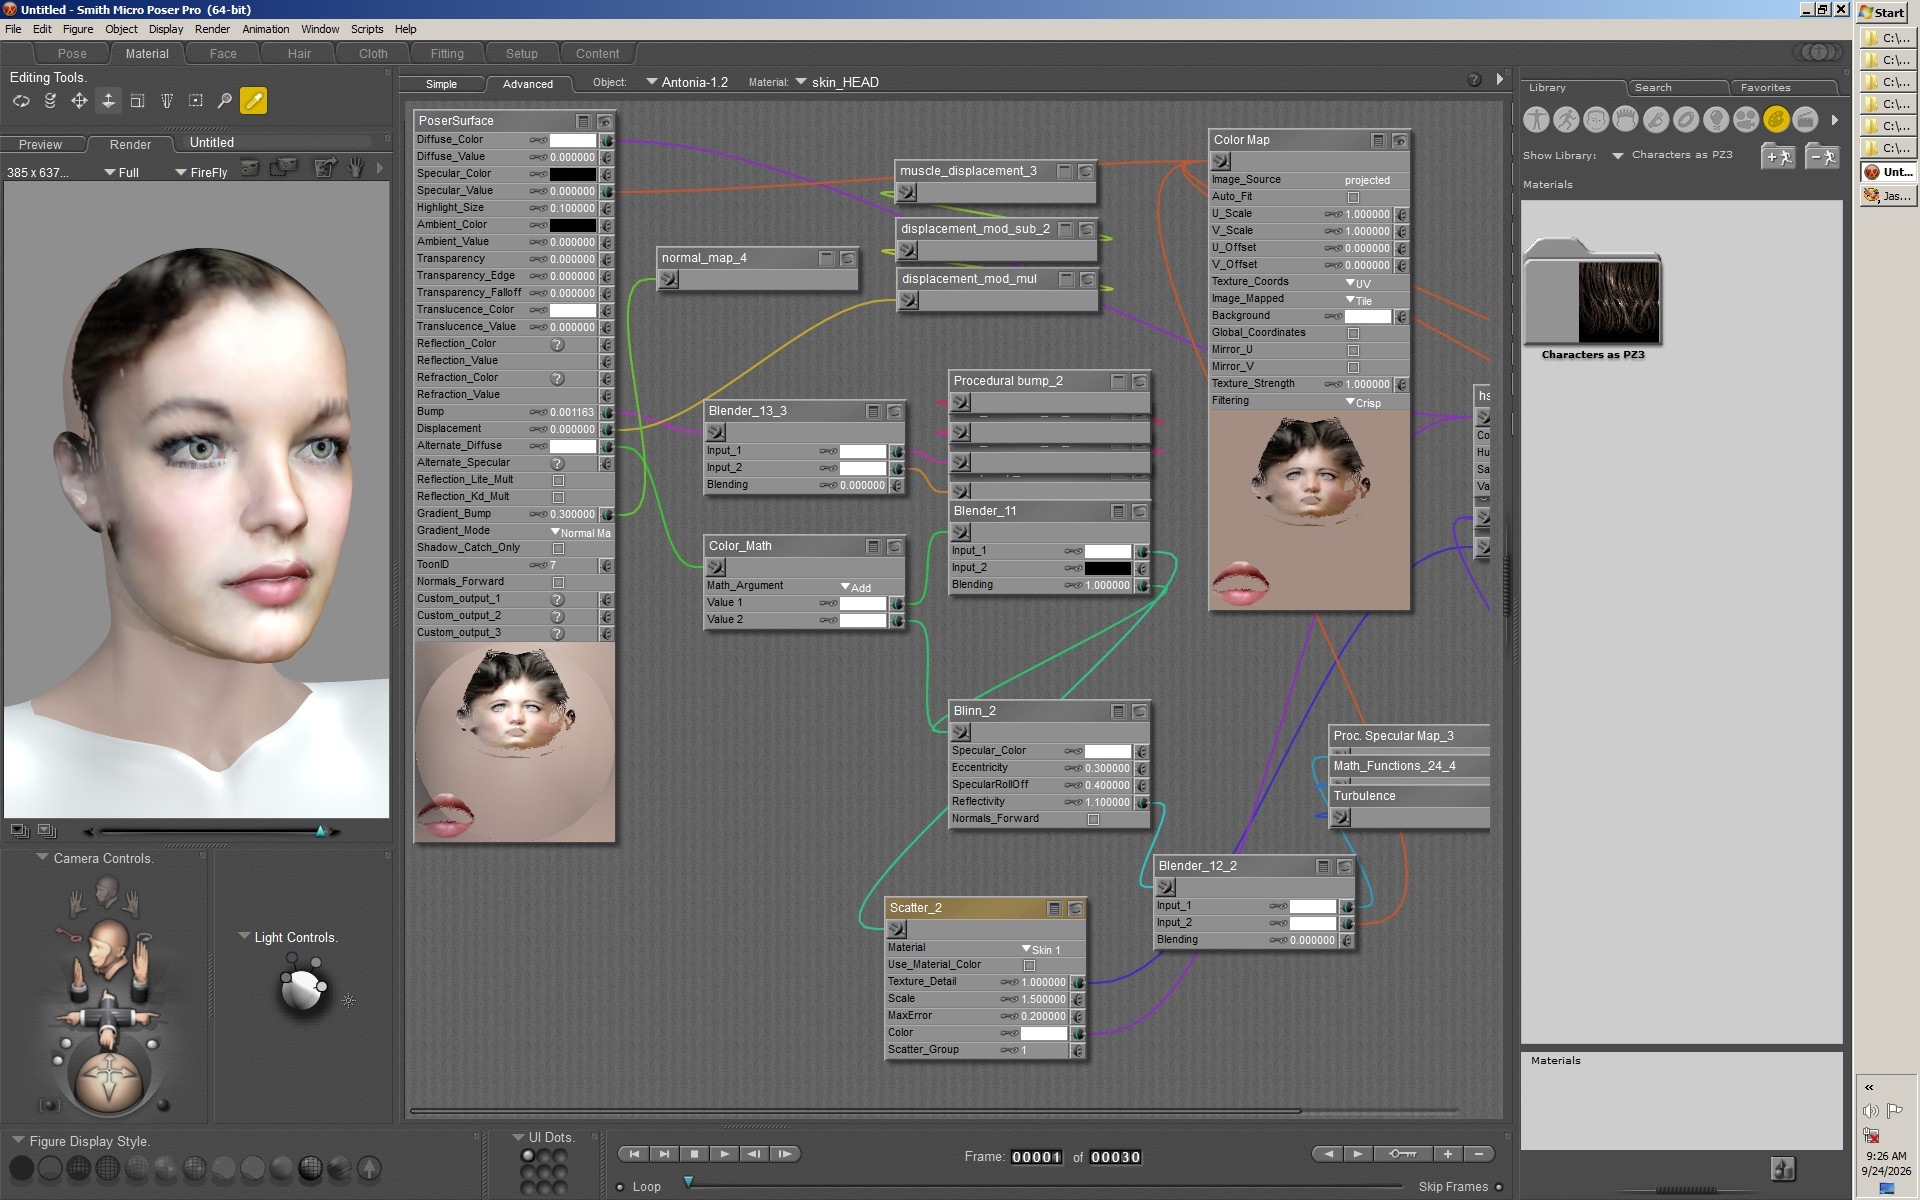Open the Characters as PZ3 folder
This screenshot has width=1920, height=1200.
[1592, 298]
